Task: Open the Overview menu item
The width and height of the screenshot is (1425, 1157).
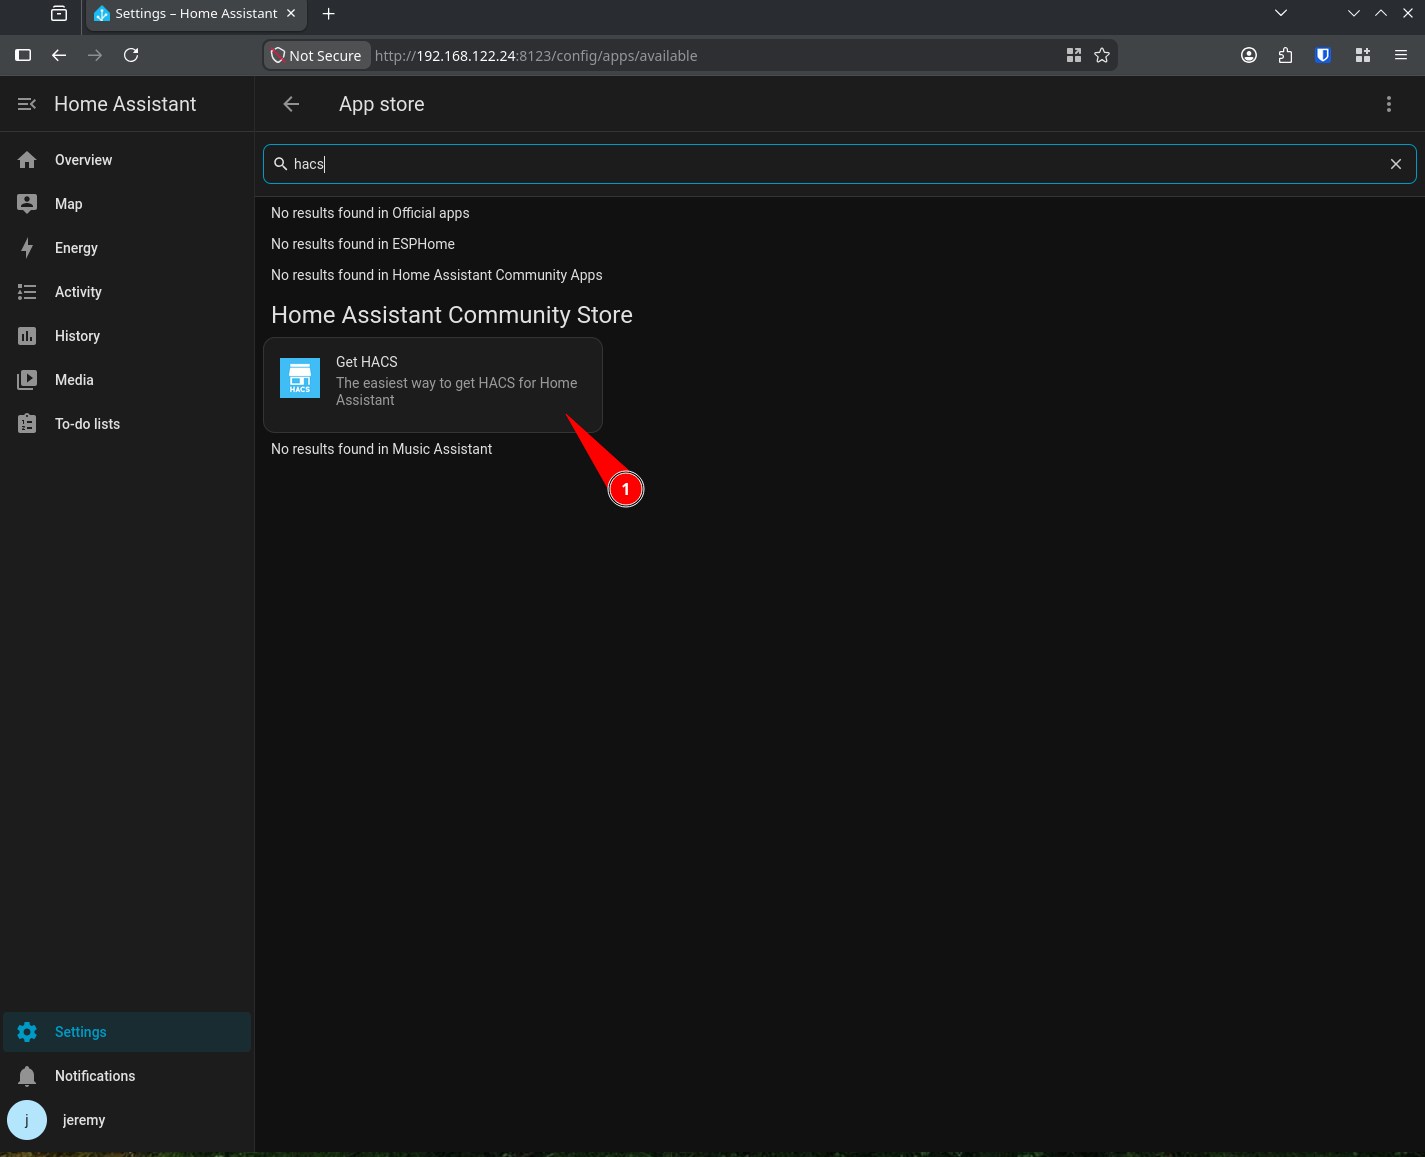Action: [x=127, y=160]
